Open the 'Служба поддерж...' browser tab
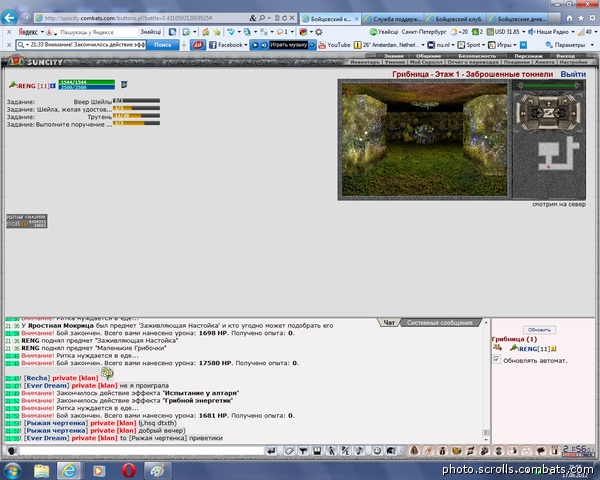The width and height of the screenshot is (600, 480). [394, 18]
